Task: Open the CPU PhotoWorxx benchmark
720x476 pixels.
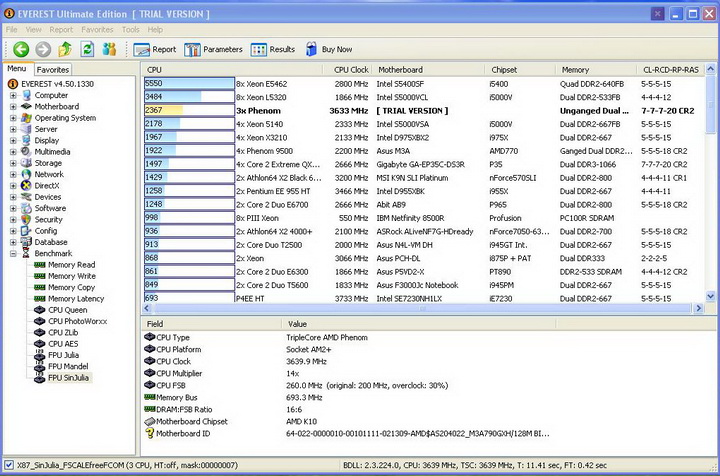Action: (x=78, y=321)
